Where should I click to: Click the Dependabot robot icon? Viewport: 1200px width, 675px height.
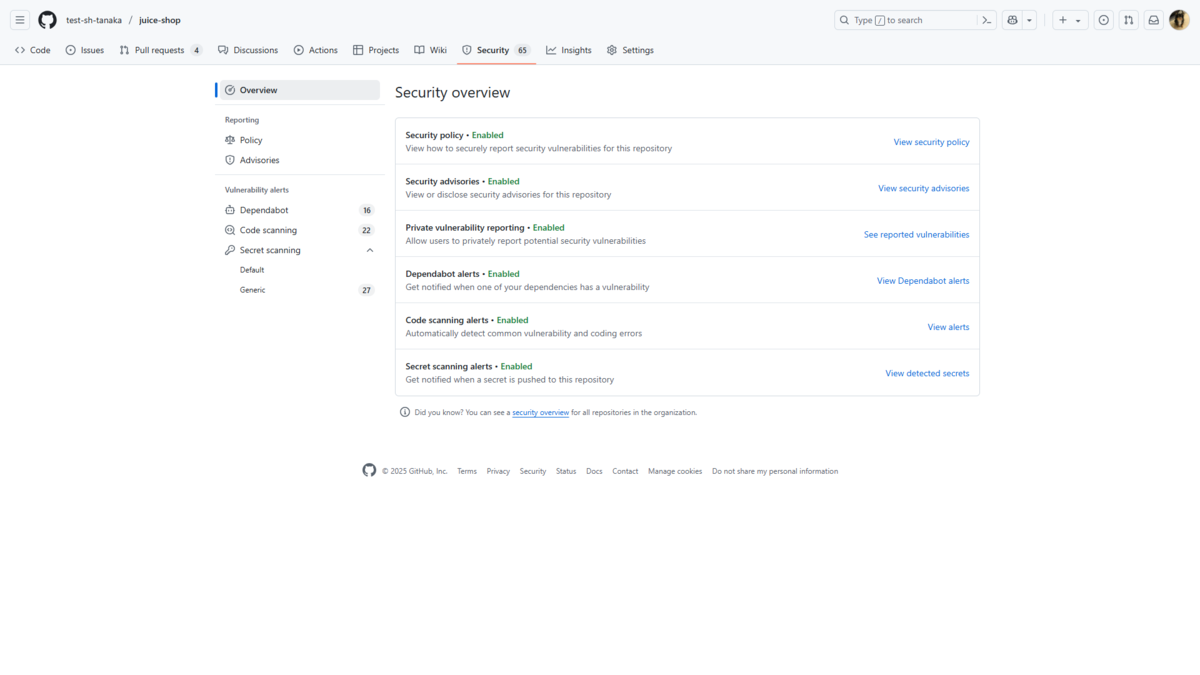230,210
